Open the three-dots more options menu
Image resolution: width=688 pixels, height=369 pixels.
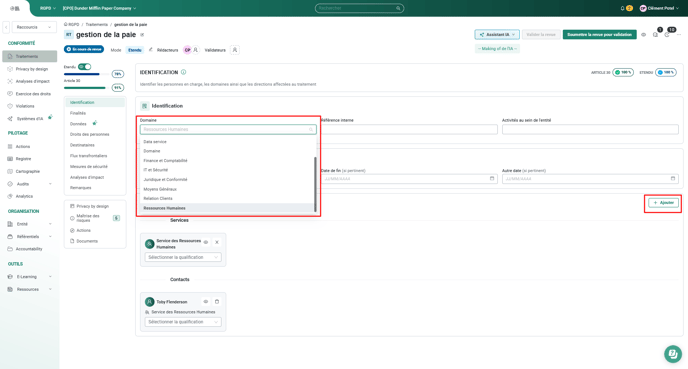tap(679, 35)
